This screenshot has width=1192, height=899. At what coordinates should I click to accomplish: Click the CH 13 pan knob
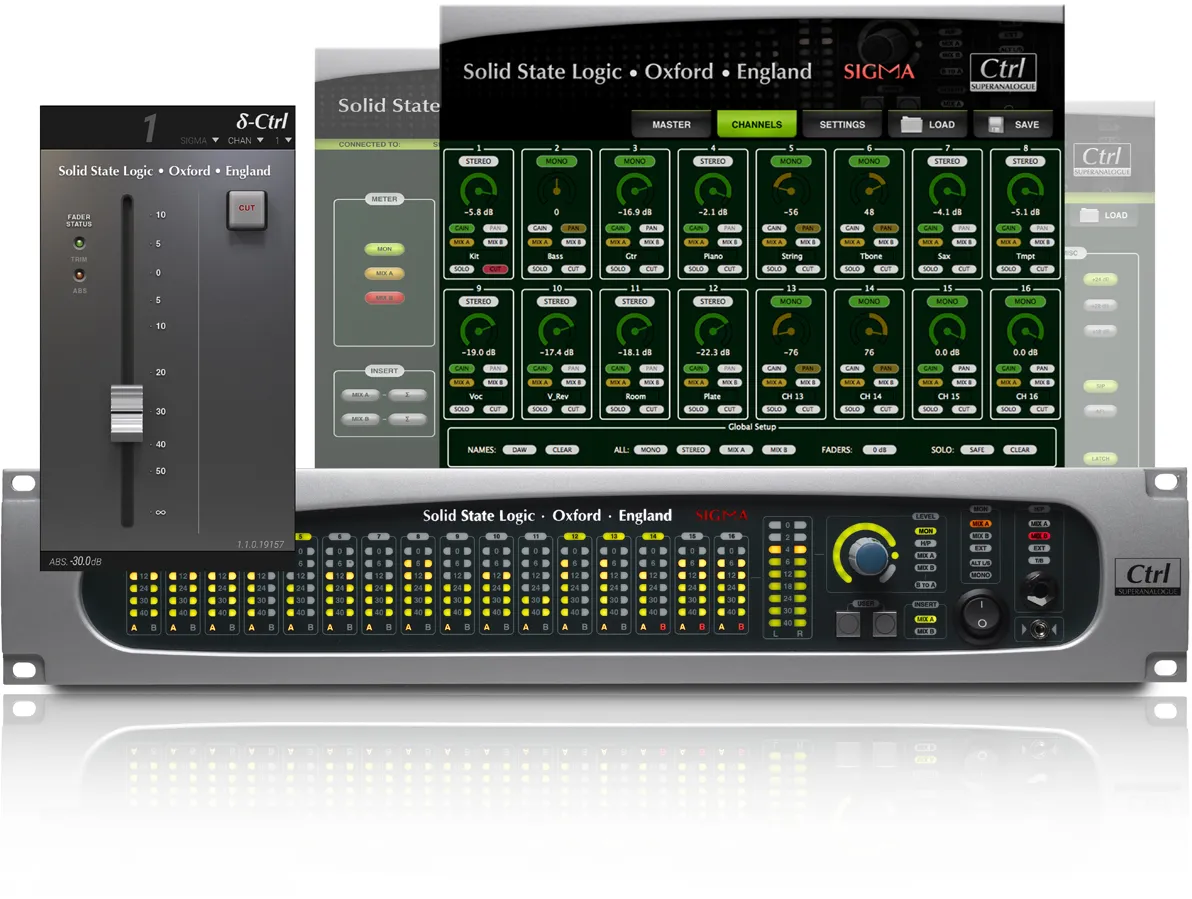point(791,329)
